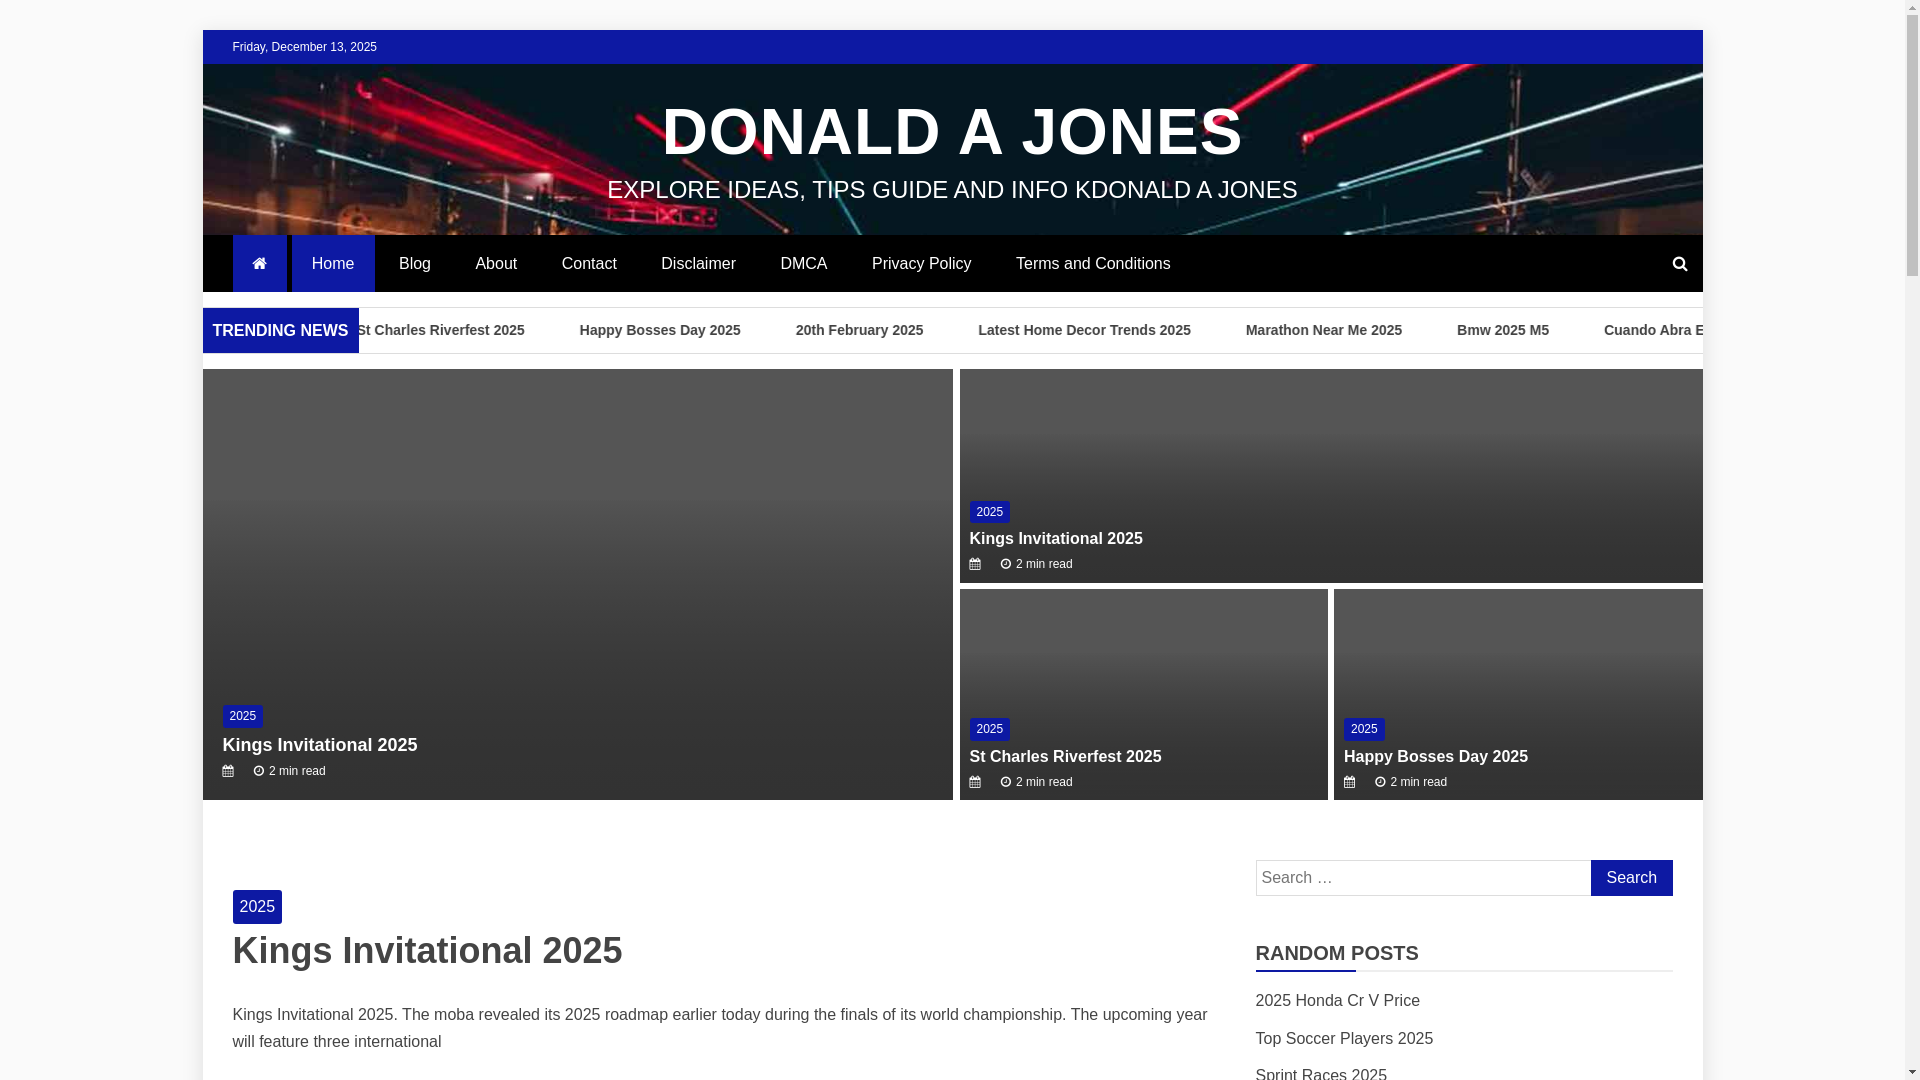Open trending item Marathon Near Me 2025
Image resolution: width=1920 pixels, height=1080 pixels.
1323,330
